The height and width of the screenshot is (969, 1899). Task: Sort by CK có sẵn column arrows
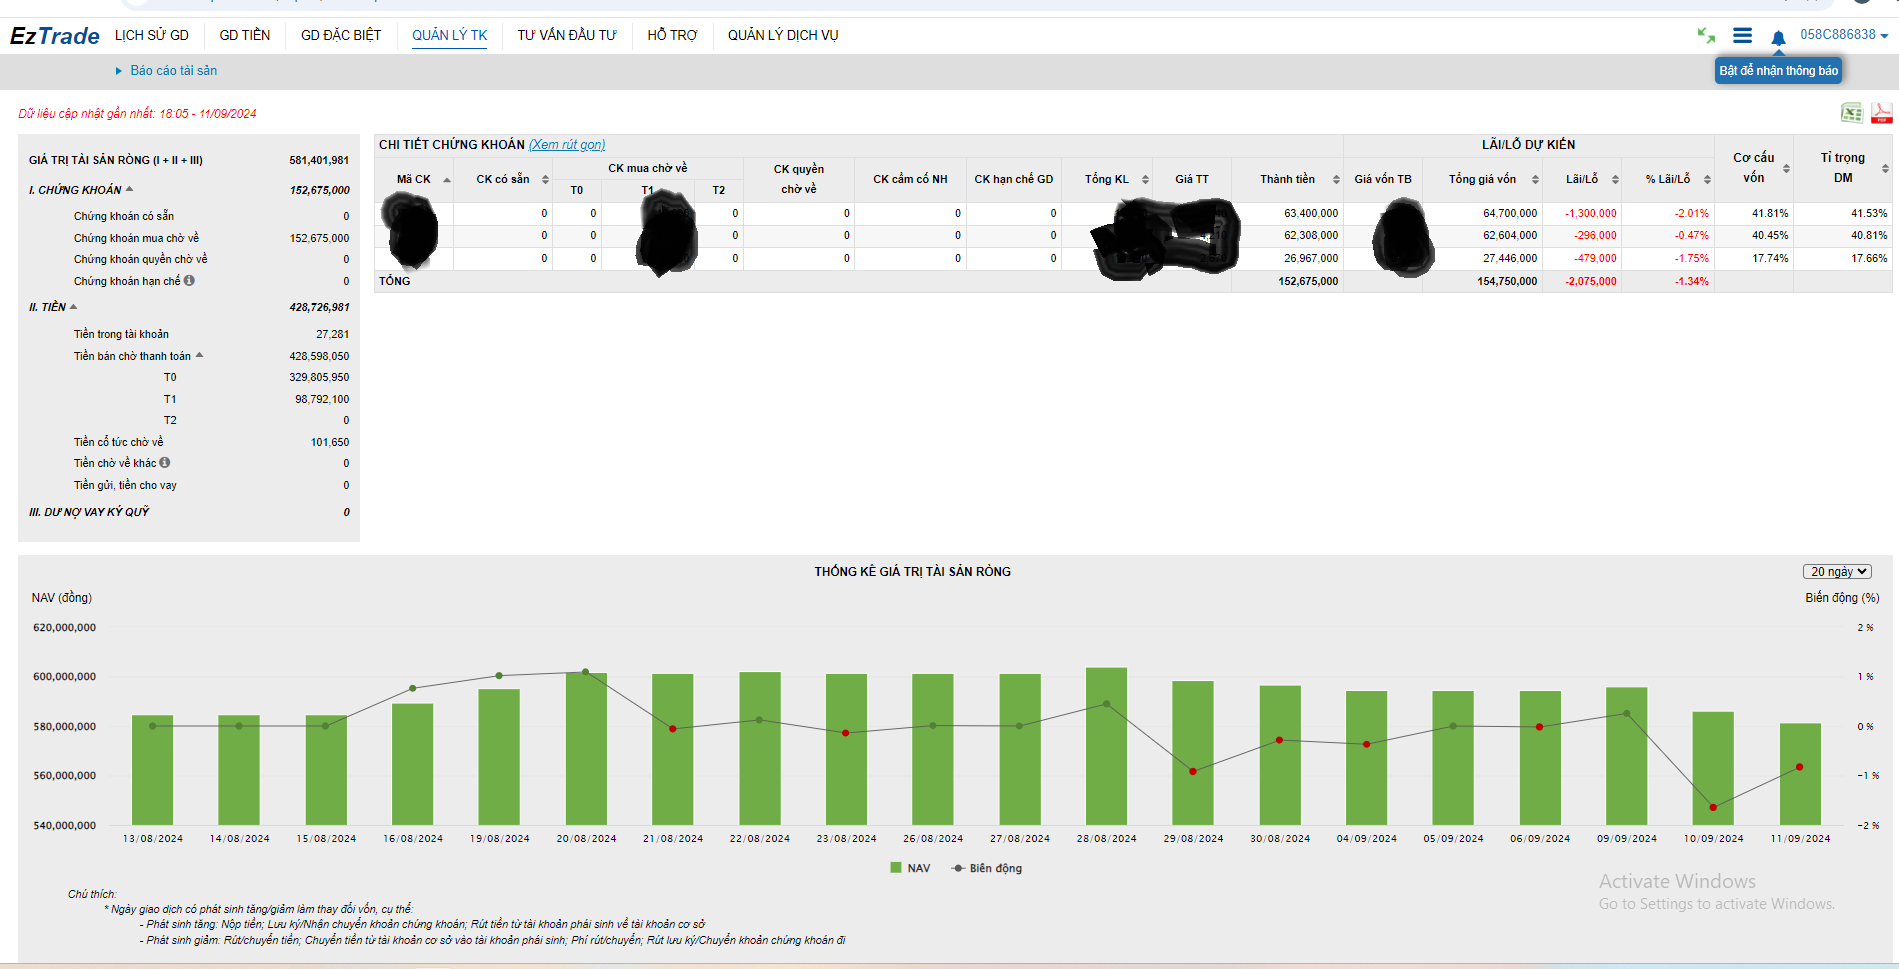[x=545, y=180]
